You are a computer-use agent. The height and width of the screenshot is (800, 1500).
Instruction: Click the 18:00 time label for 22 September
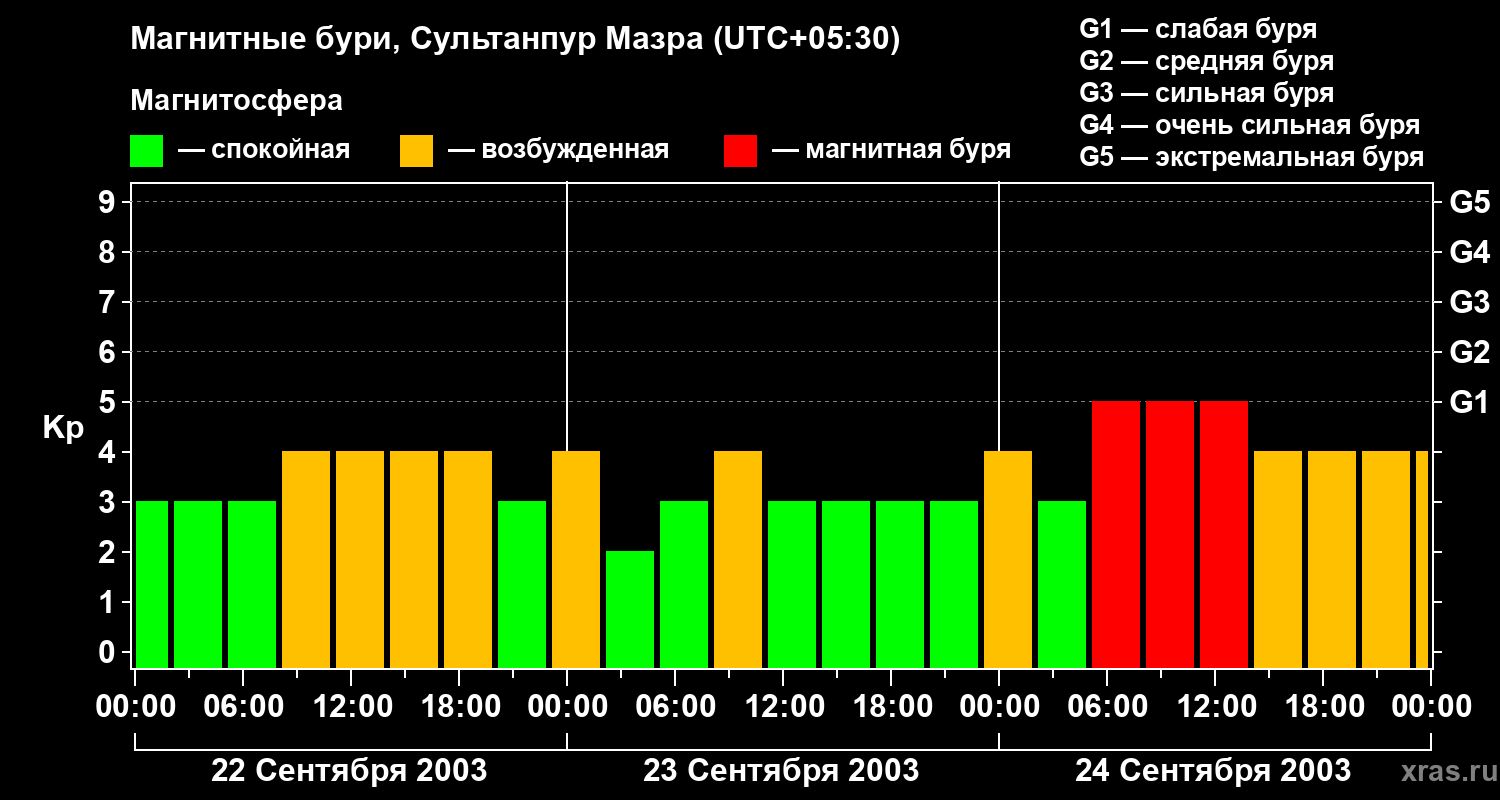[x=459, y=706]
